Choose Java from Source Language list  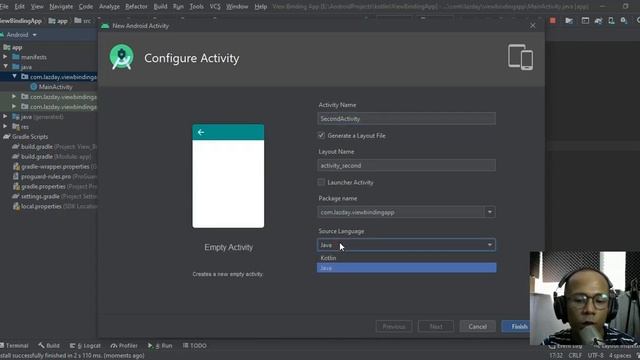click(407, 268)
